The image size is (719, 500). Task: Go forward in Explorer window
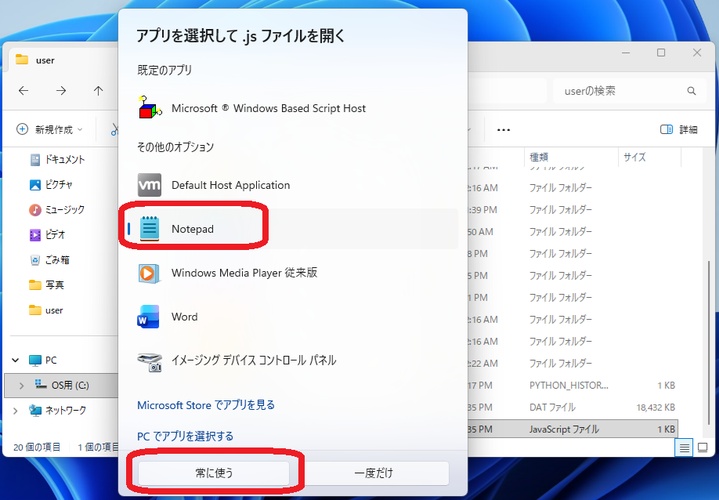pos(61,91)
